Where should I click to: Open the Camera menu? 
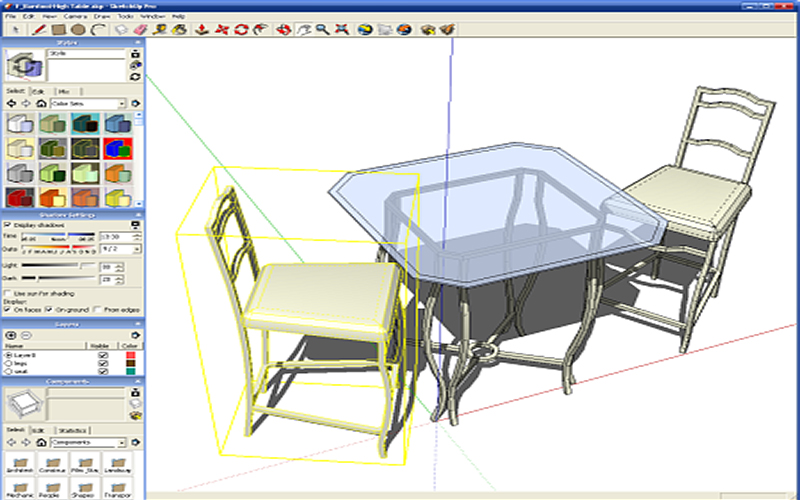[x=75, y=17]
